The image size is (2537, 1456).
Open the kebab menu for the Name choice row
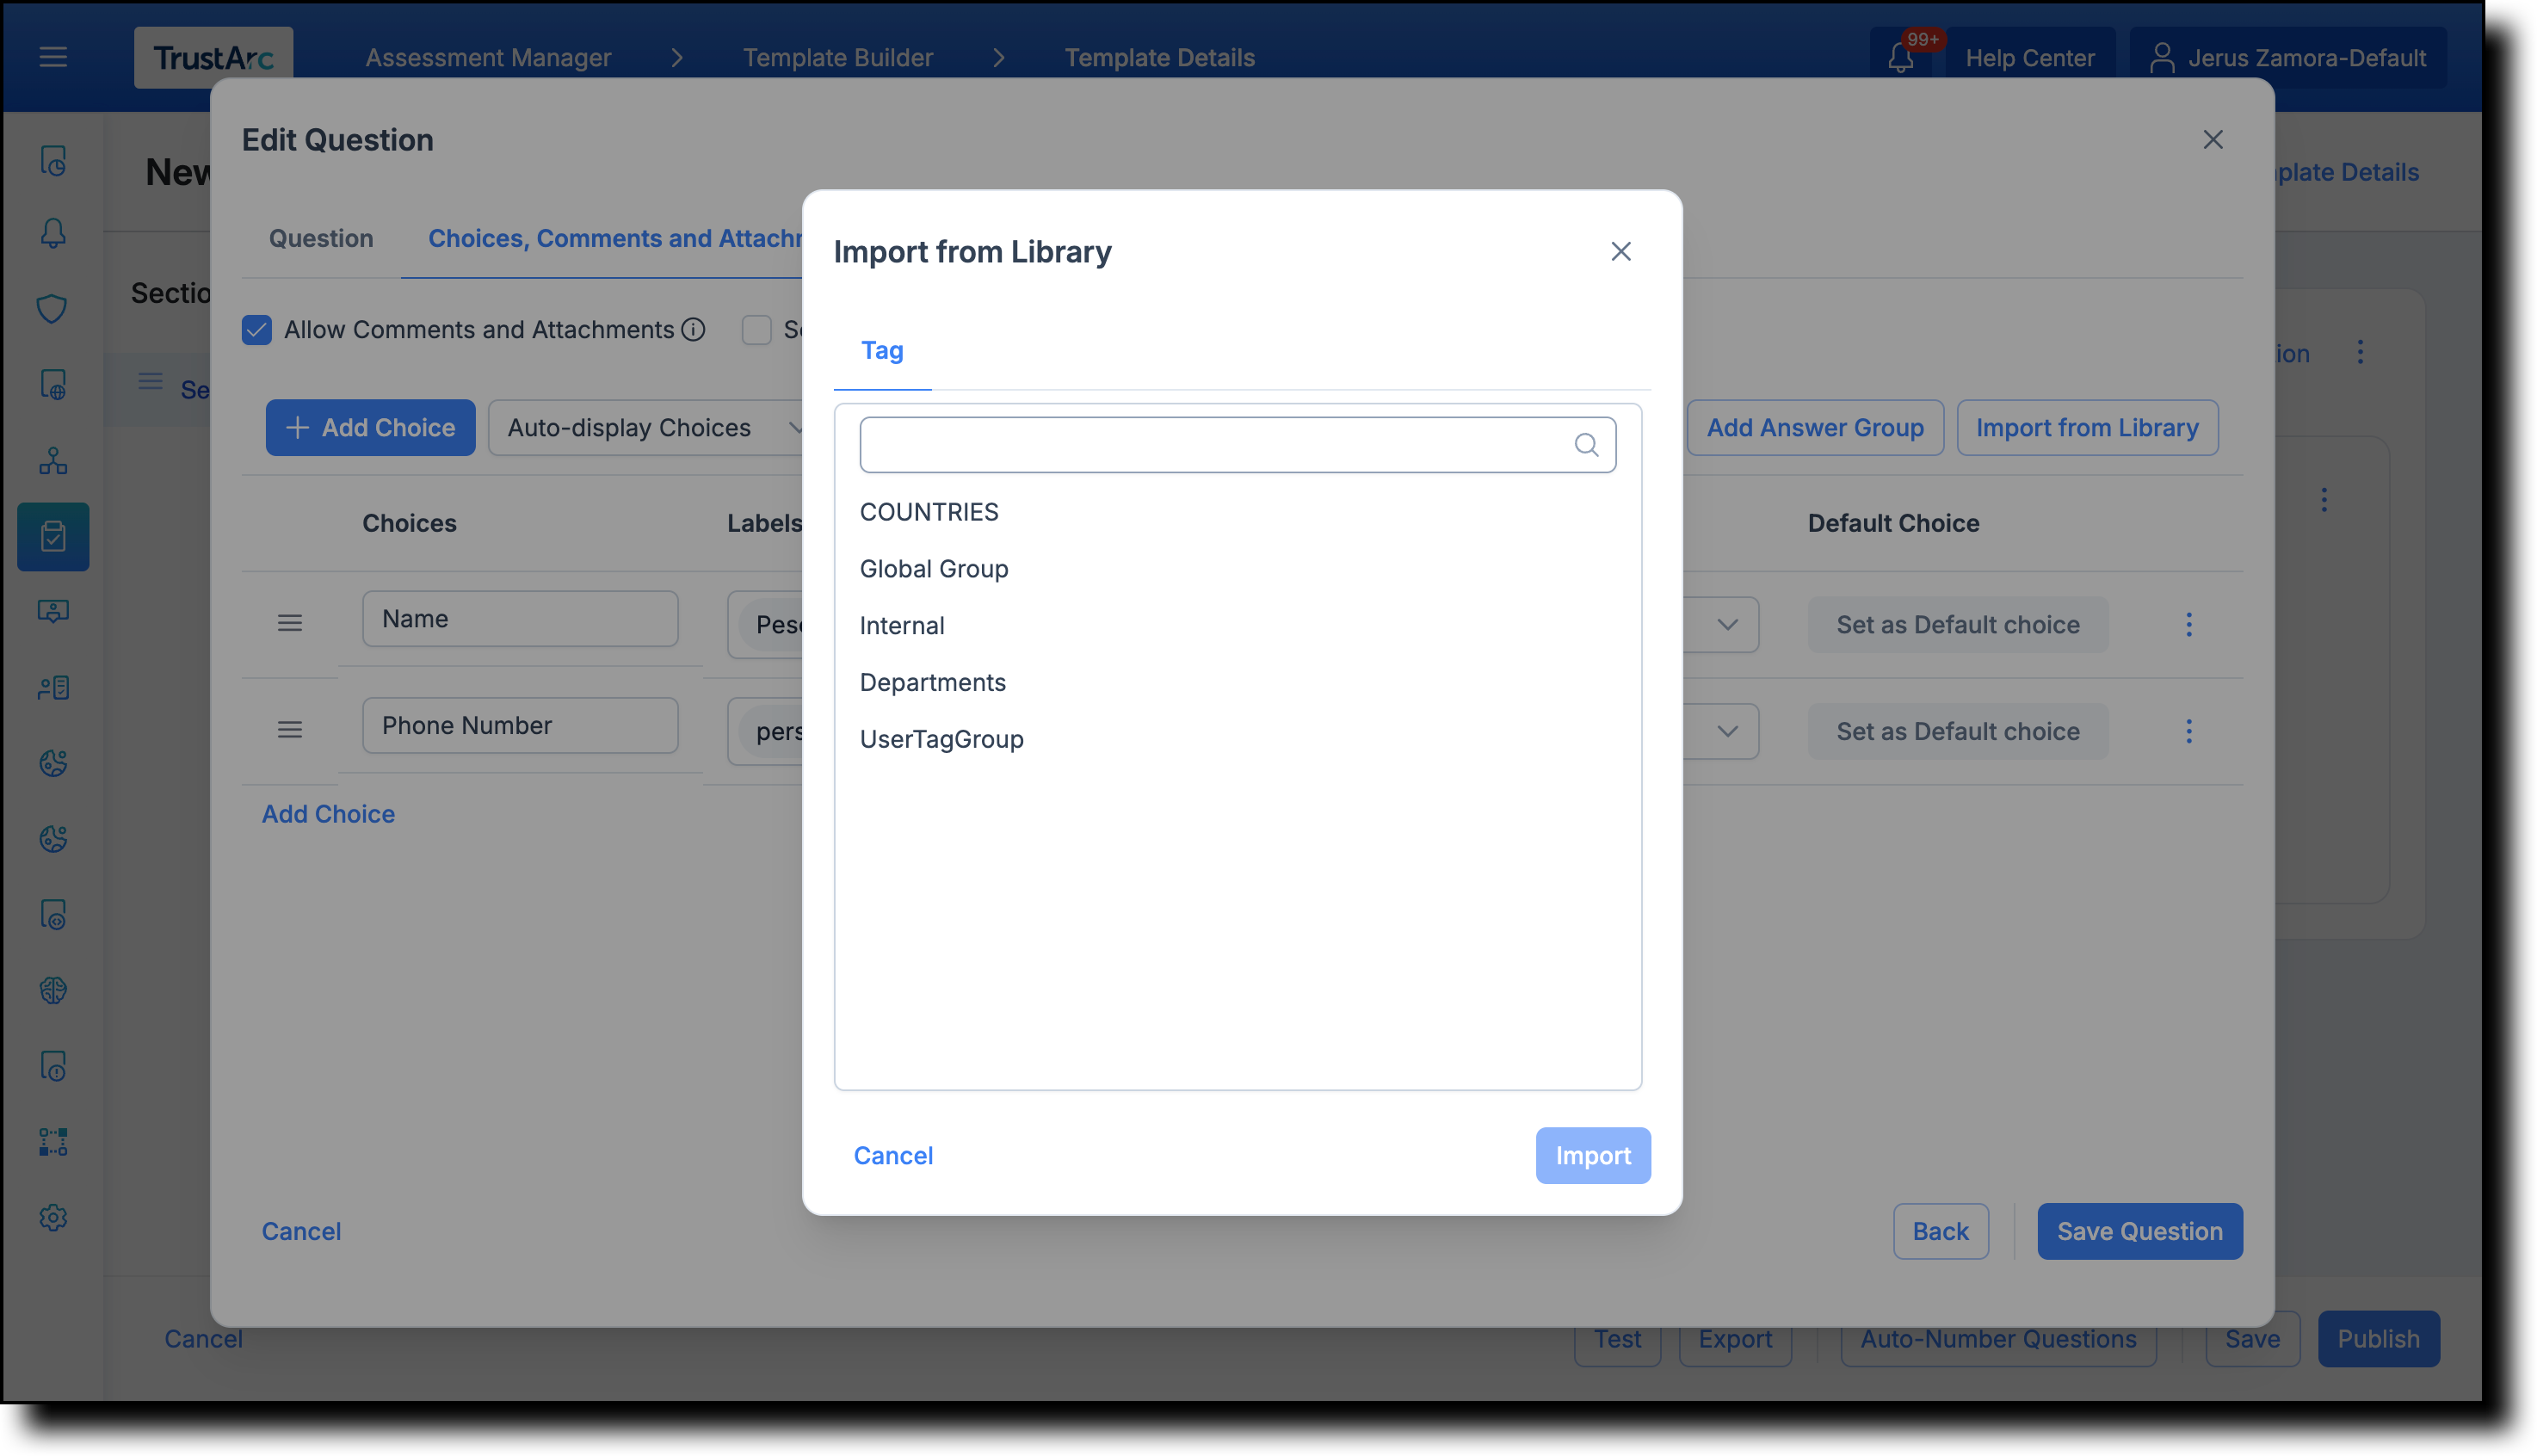click(2188, 624)
